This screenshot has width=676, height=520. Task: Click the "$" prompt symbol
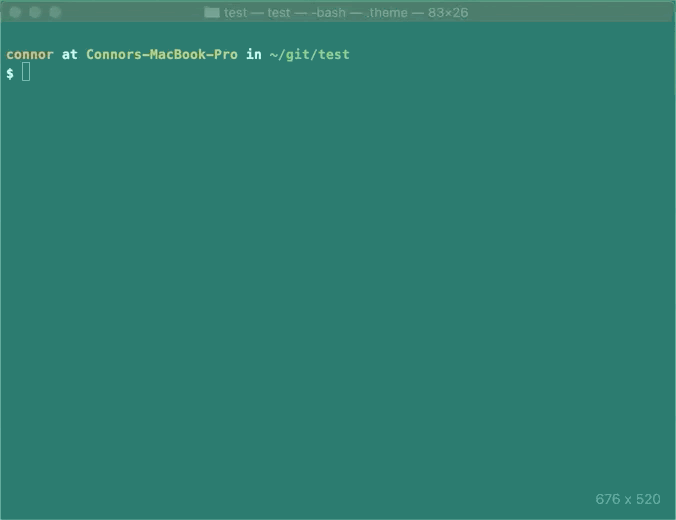click(x=10, y=73)
